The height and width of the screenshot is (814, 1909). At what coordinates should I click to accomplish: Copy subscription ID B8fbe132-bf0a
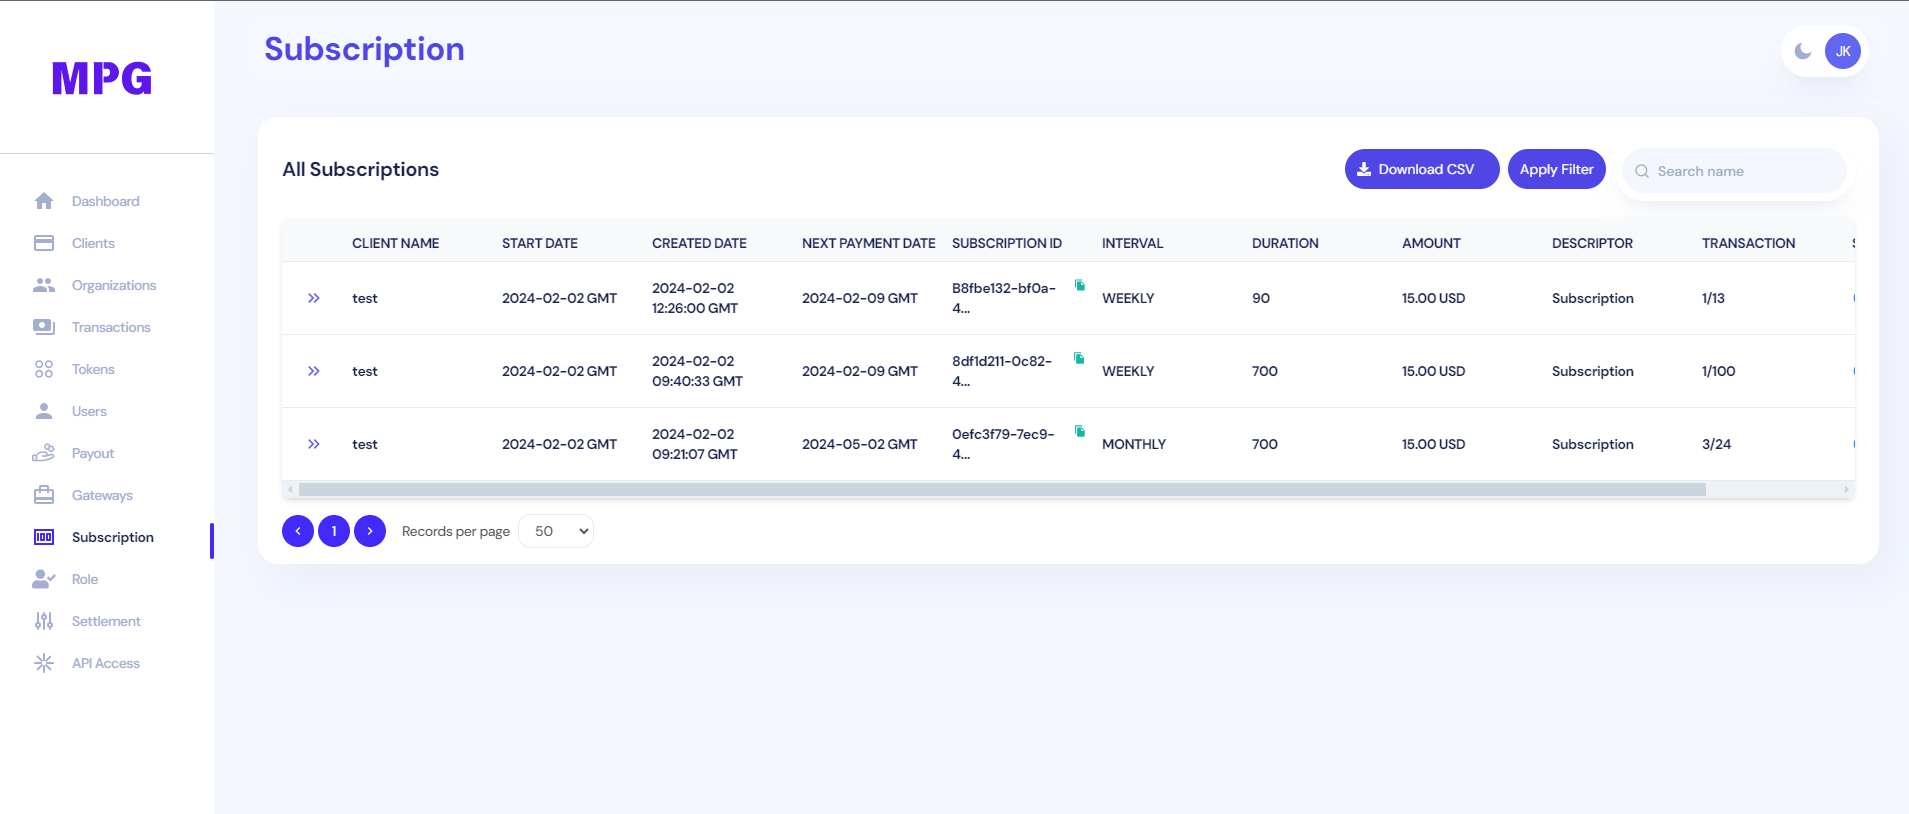pos(1080,286)
